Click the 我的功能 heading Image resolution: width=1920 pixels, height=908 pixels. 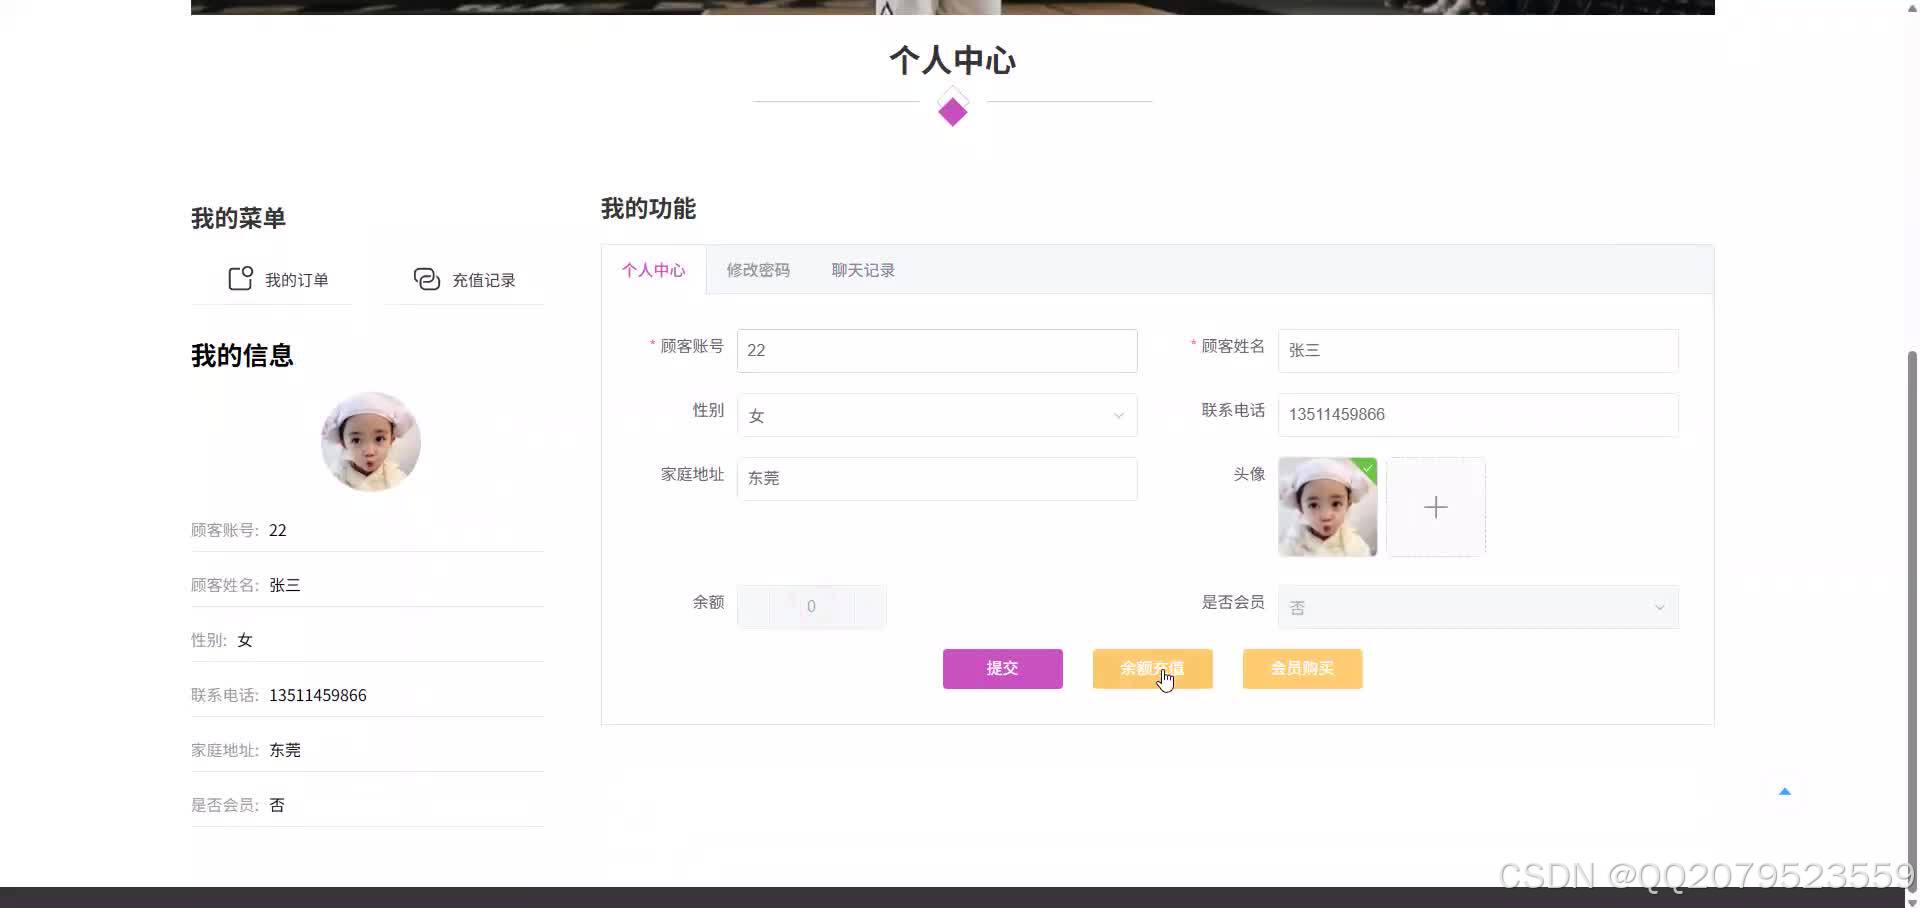click(648, 209)
